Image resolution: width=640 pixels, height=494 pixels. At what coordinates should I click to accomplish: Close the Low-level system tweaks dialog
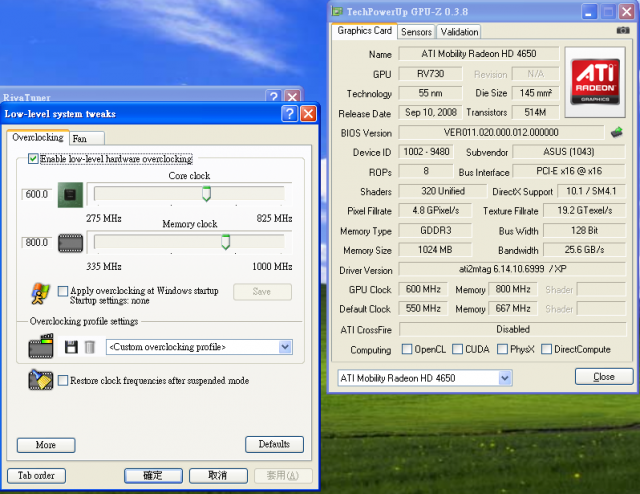click(x=308, y=113)
